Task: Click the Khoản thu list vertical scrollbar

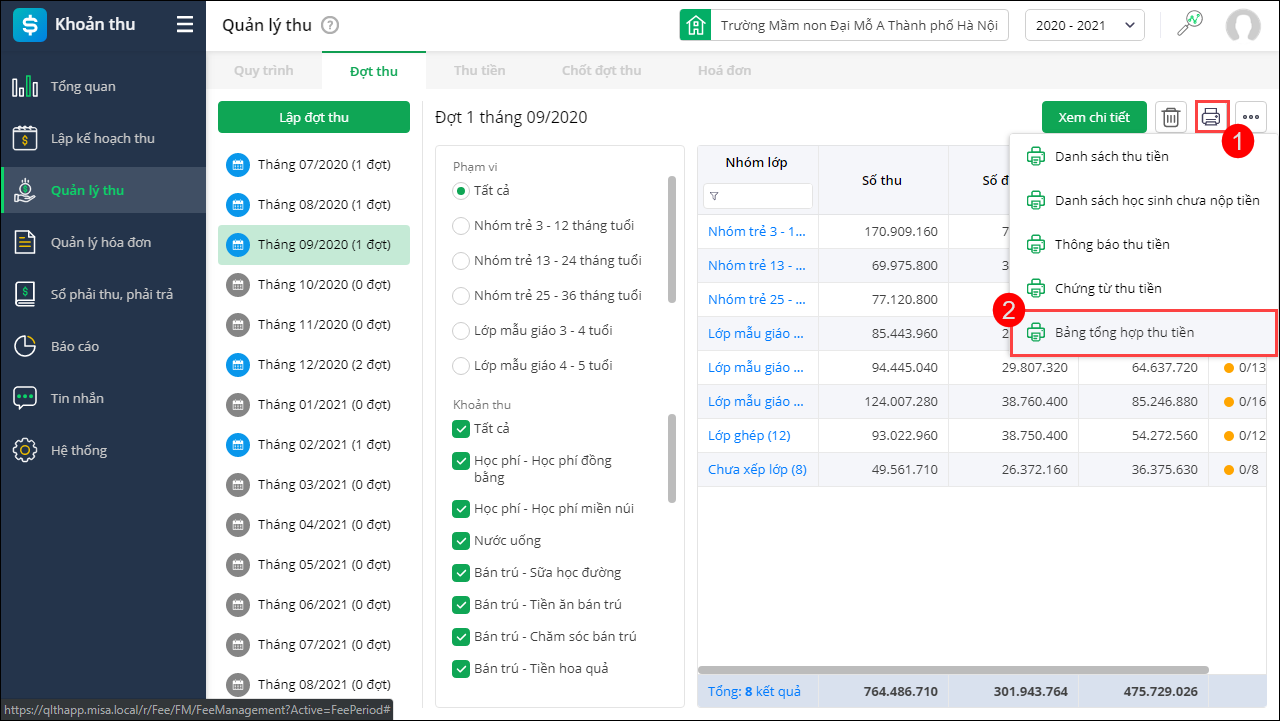Action: point(672,458)
